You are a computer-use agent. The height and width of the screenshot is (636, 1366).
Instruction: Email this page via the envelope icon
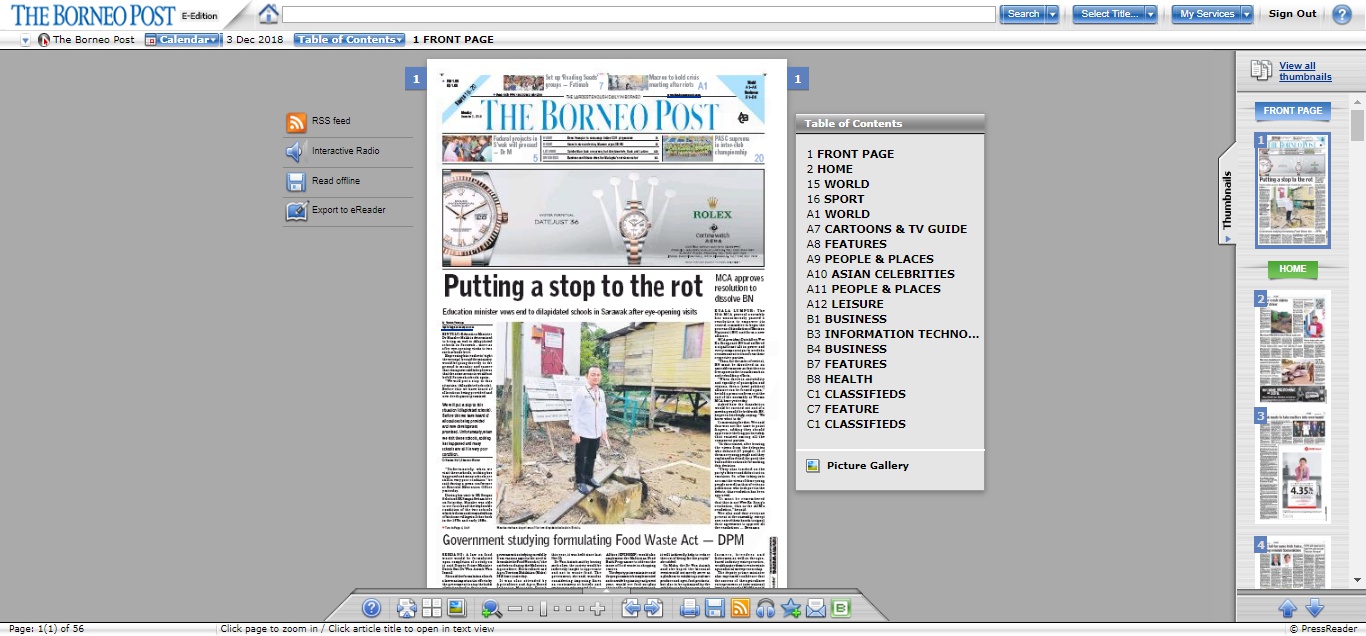tap(816, 607)
